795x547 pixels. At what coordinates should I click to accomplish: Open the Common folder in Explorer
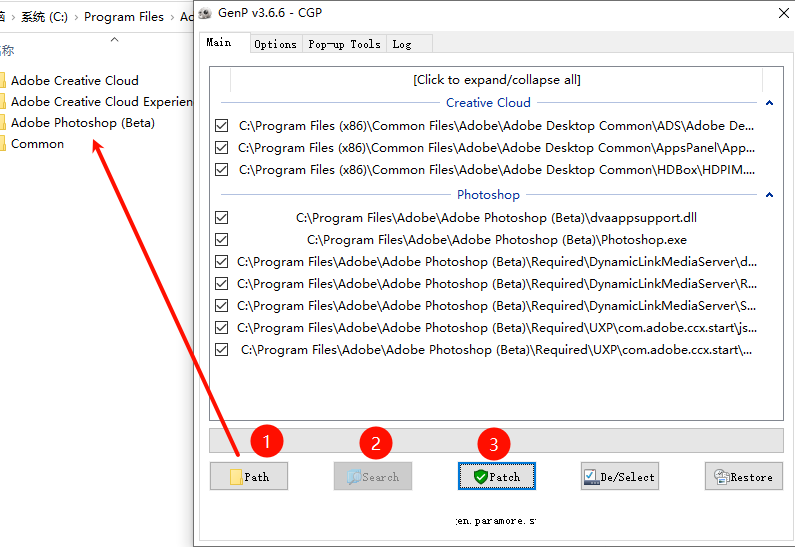point(37,144)
